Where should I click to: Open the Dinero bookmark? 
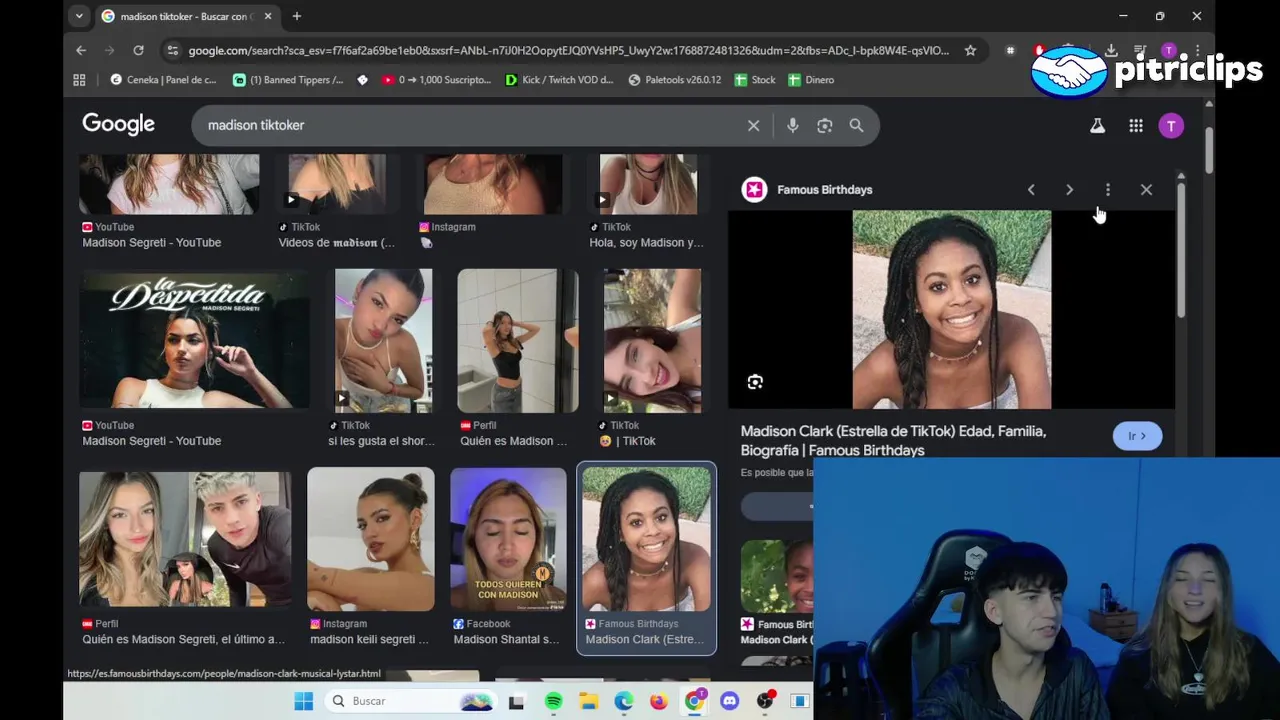click(811, 80)
